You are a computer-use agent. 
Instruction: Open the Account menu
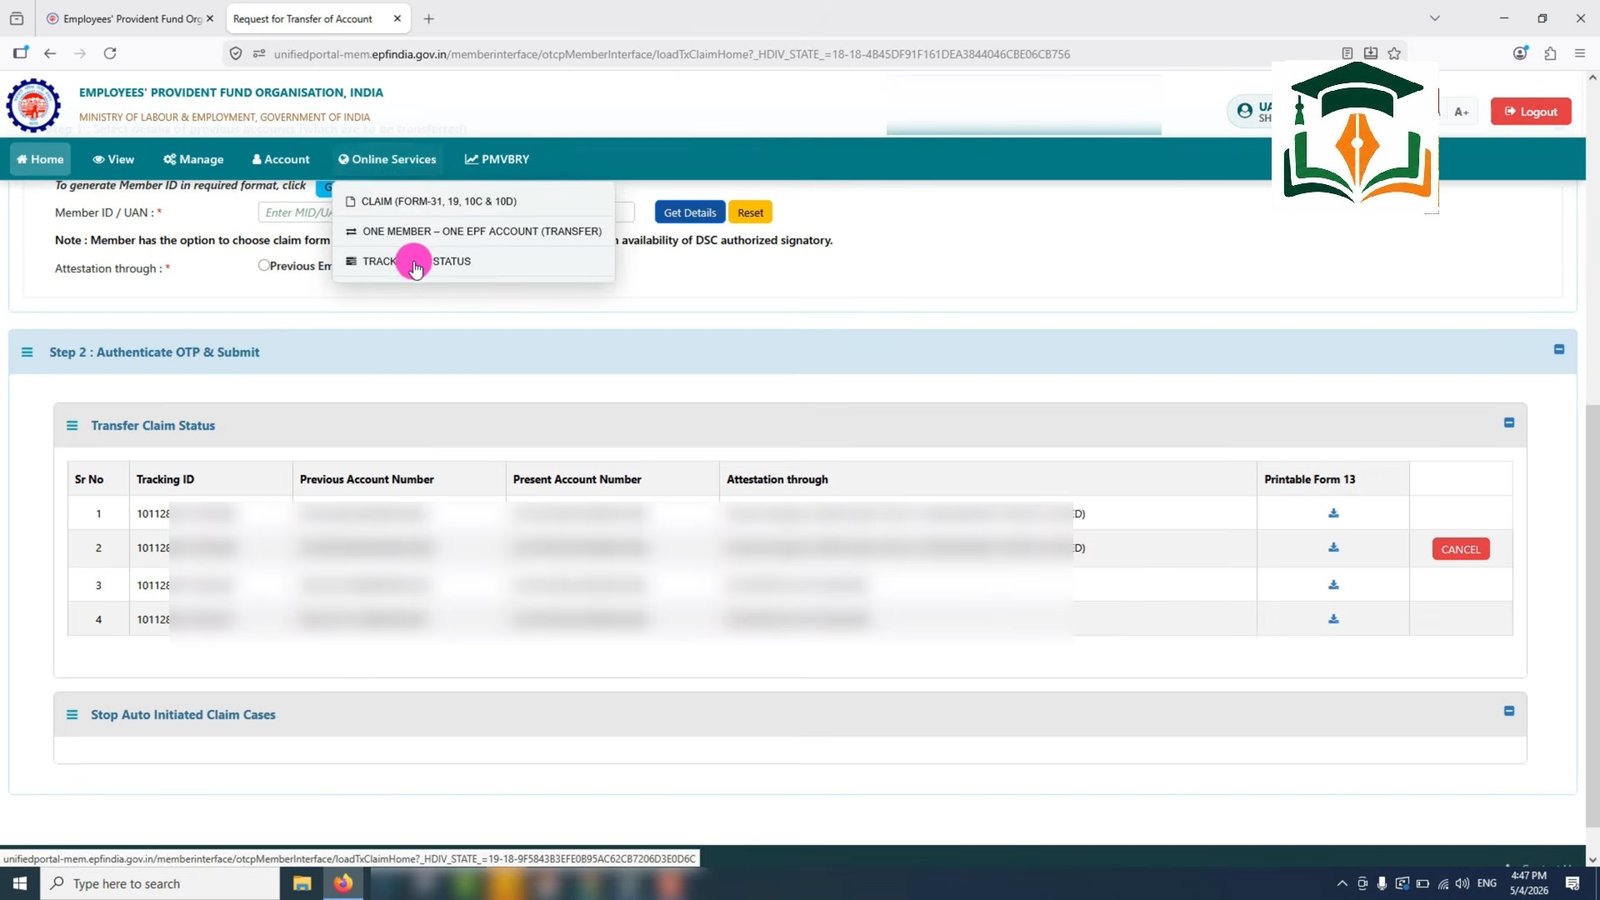(x=281, y=159)
